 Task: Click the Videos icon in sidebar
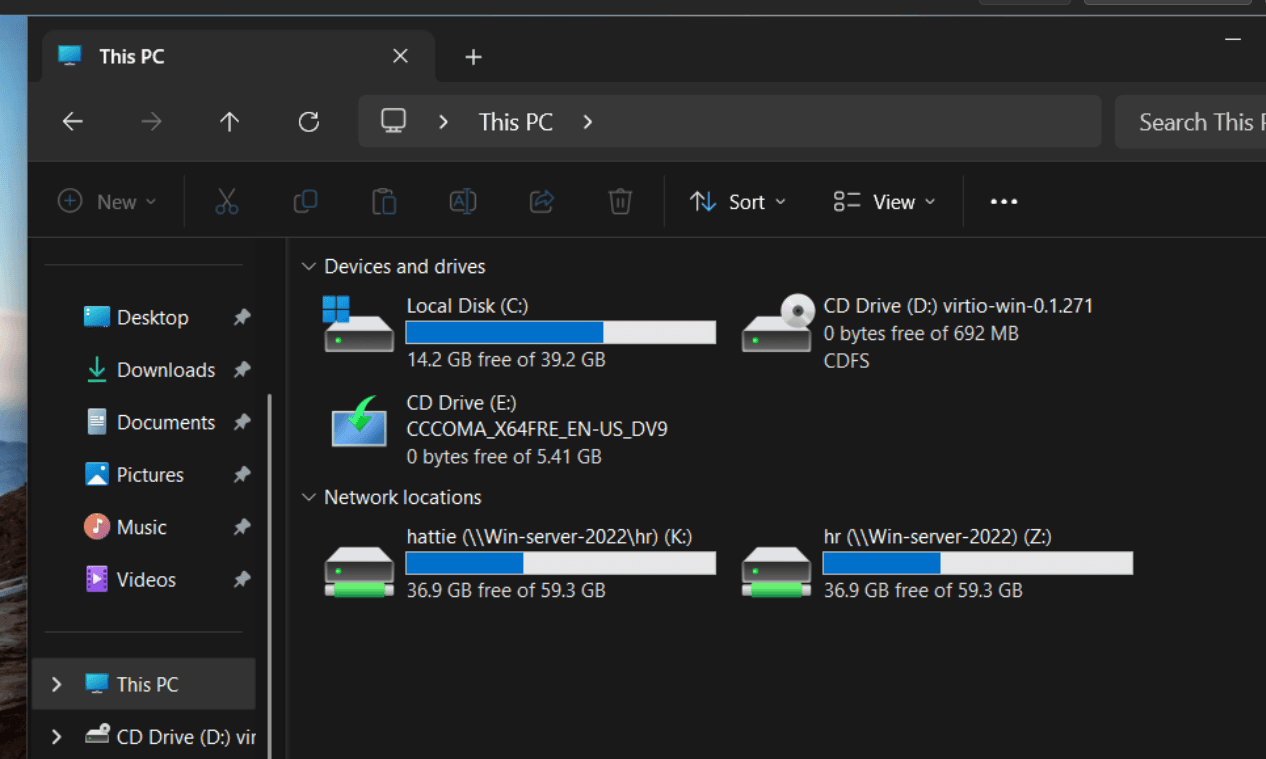pyautogui.click(x=96, y=579)
